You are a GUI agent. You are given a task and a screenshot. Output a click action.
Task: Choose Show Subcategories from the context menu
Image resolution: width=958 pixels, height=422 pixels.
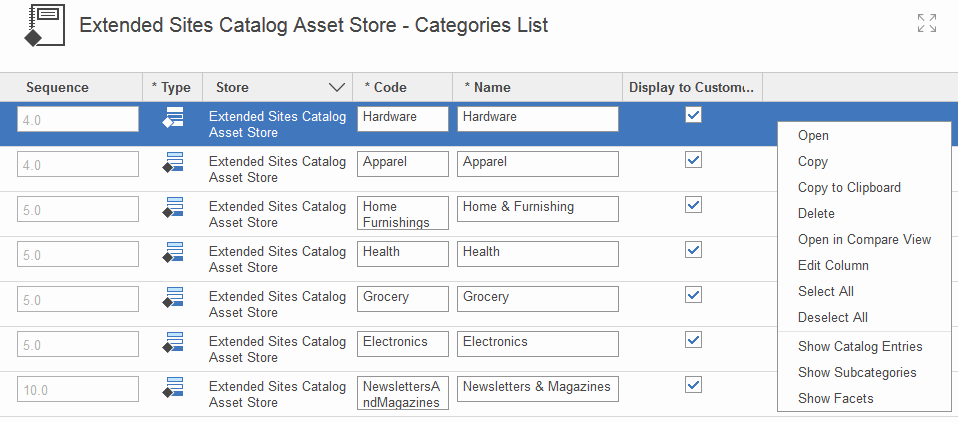tap(857, 373)
